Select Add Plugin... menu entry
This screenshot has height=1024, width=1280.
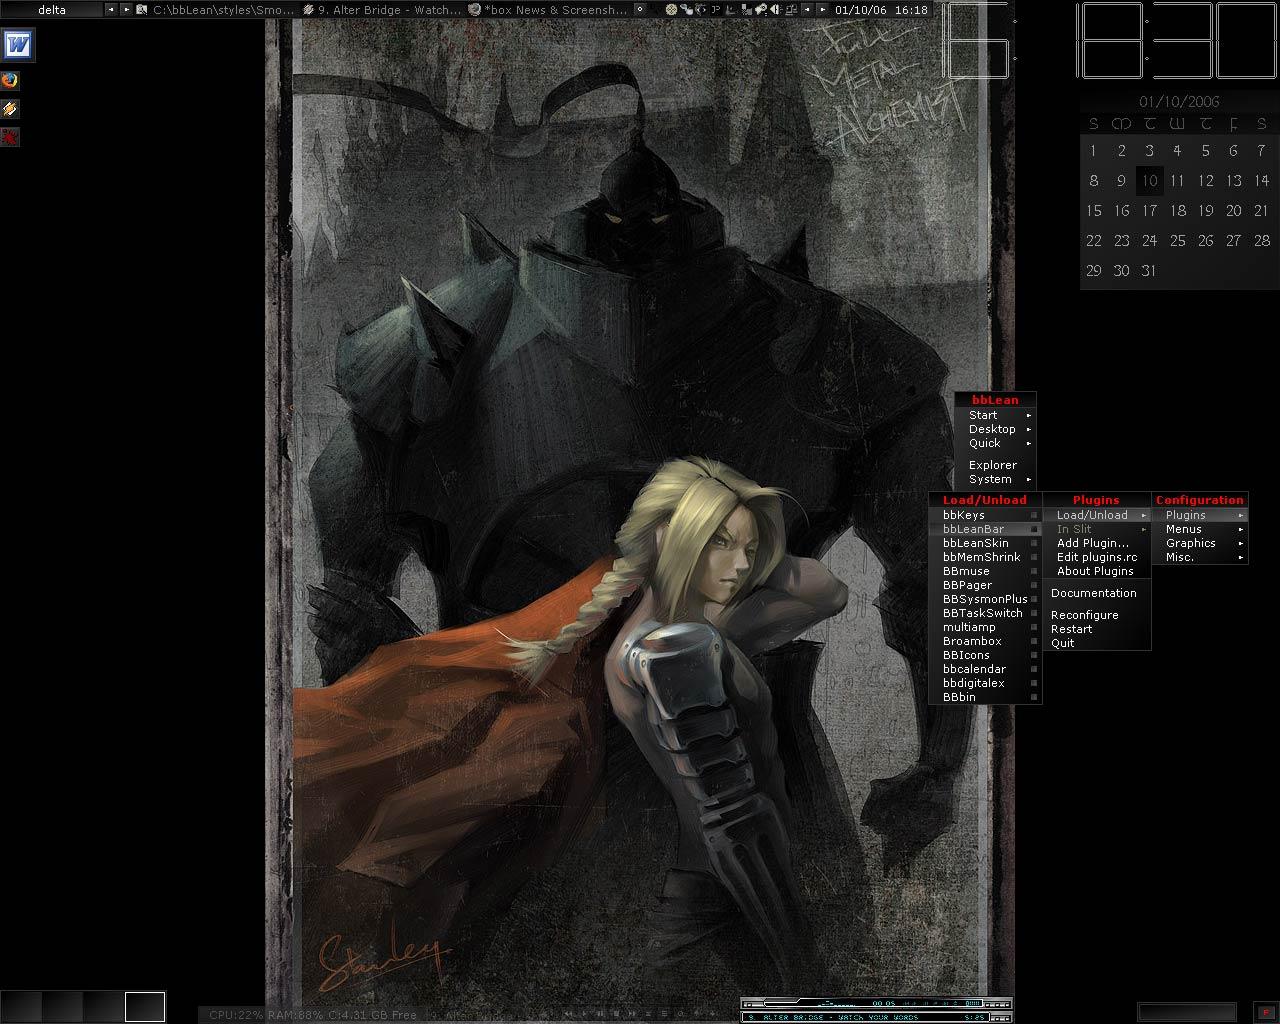pos(1097,543)
